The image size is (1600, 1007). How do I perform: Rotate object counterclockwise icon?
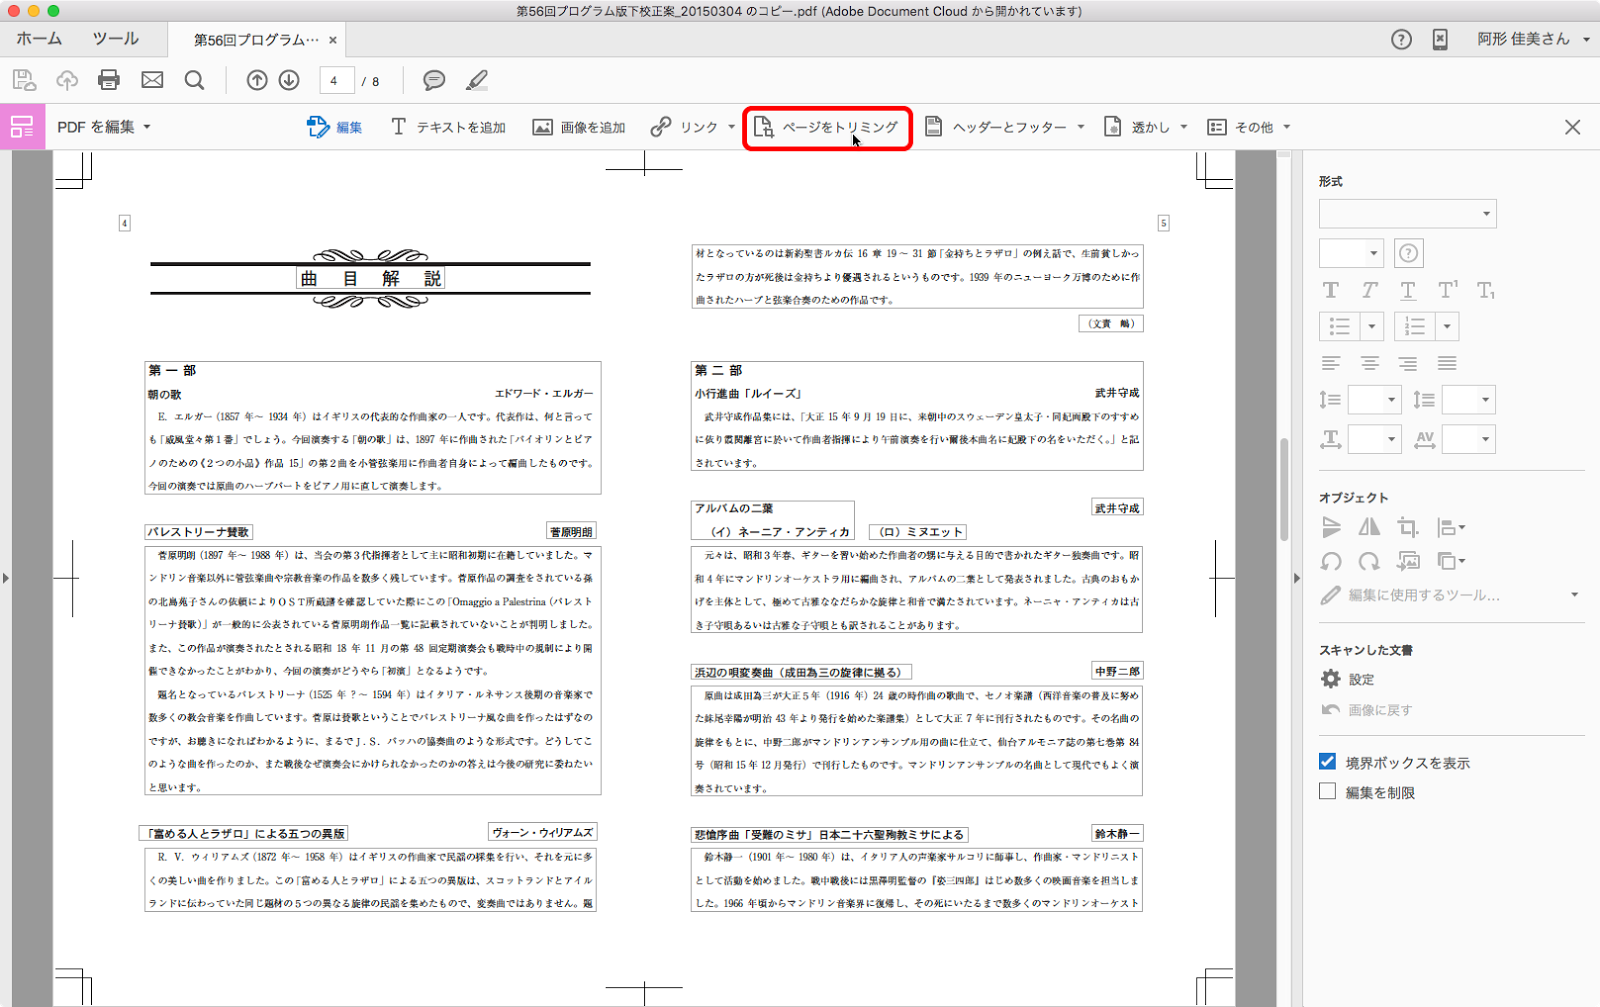(x=1330, y=561)
